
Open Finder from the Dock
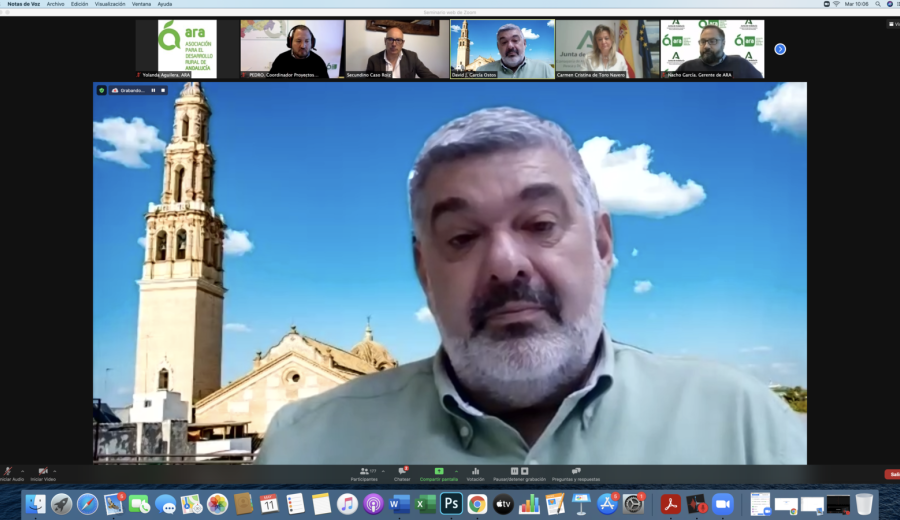[x=35, y=505]
